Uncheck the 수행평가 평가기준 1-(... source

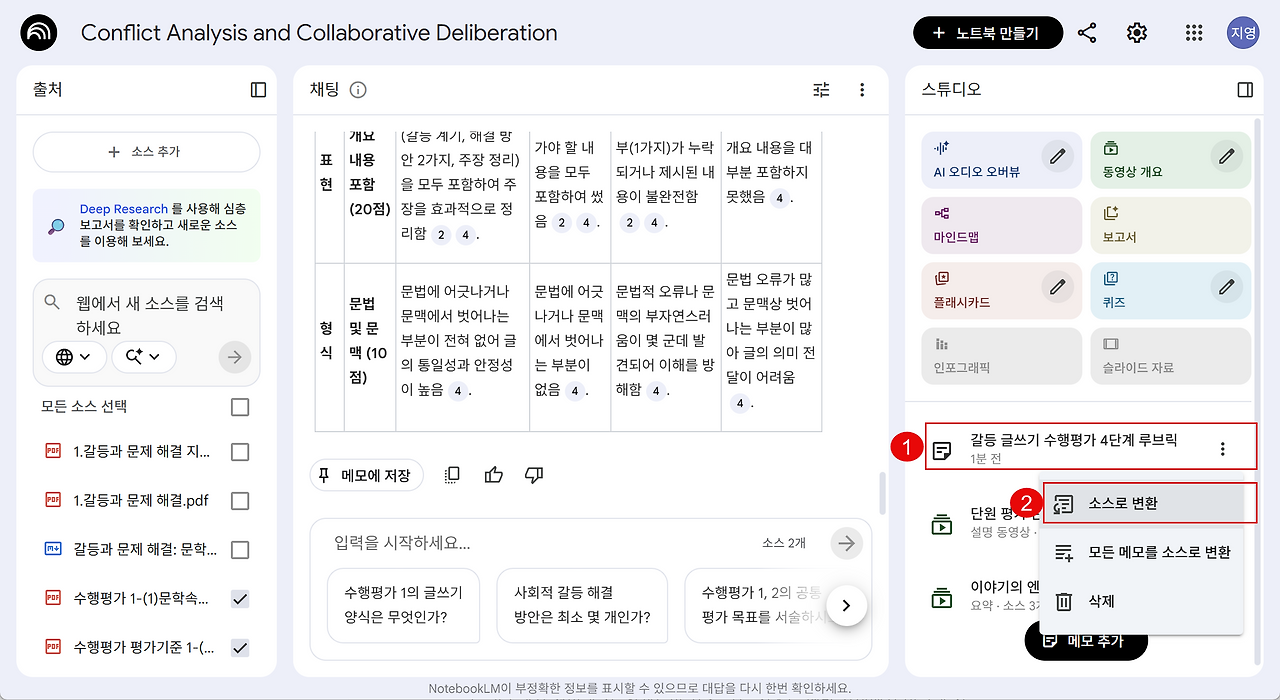(x=240, y=647)
